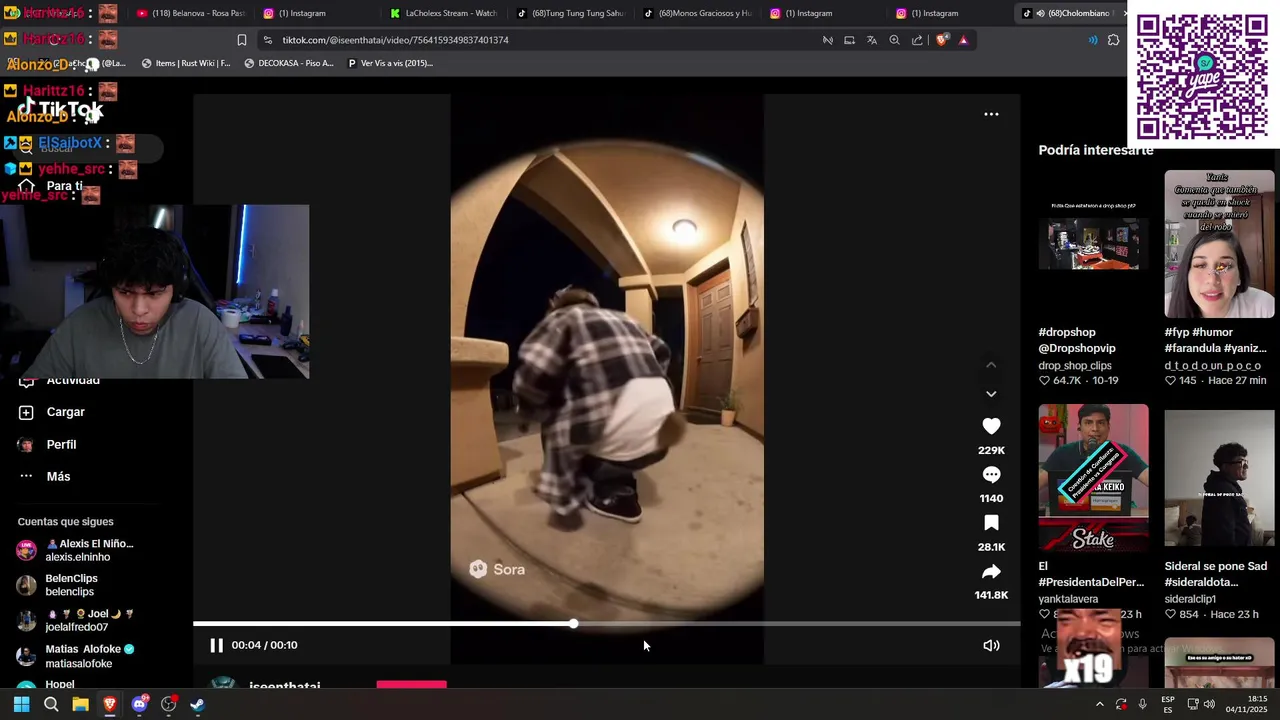
Task: Switch to the Belanova - Rosa Pastel tab
Action: click(x=190, y=13)
